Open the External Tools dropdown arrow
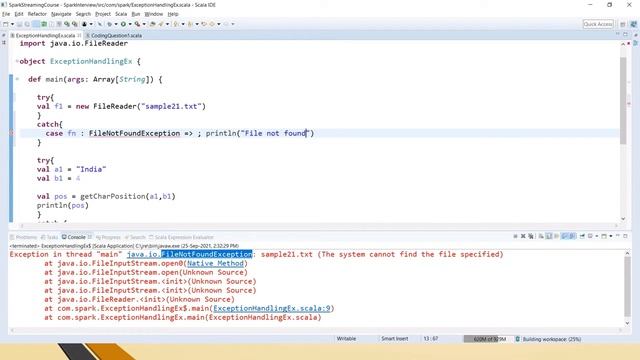The image size is (640, 360). point(144,24)
